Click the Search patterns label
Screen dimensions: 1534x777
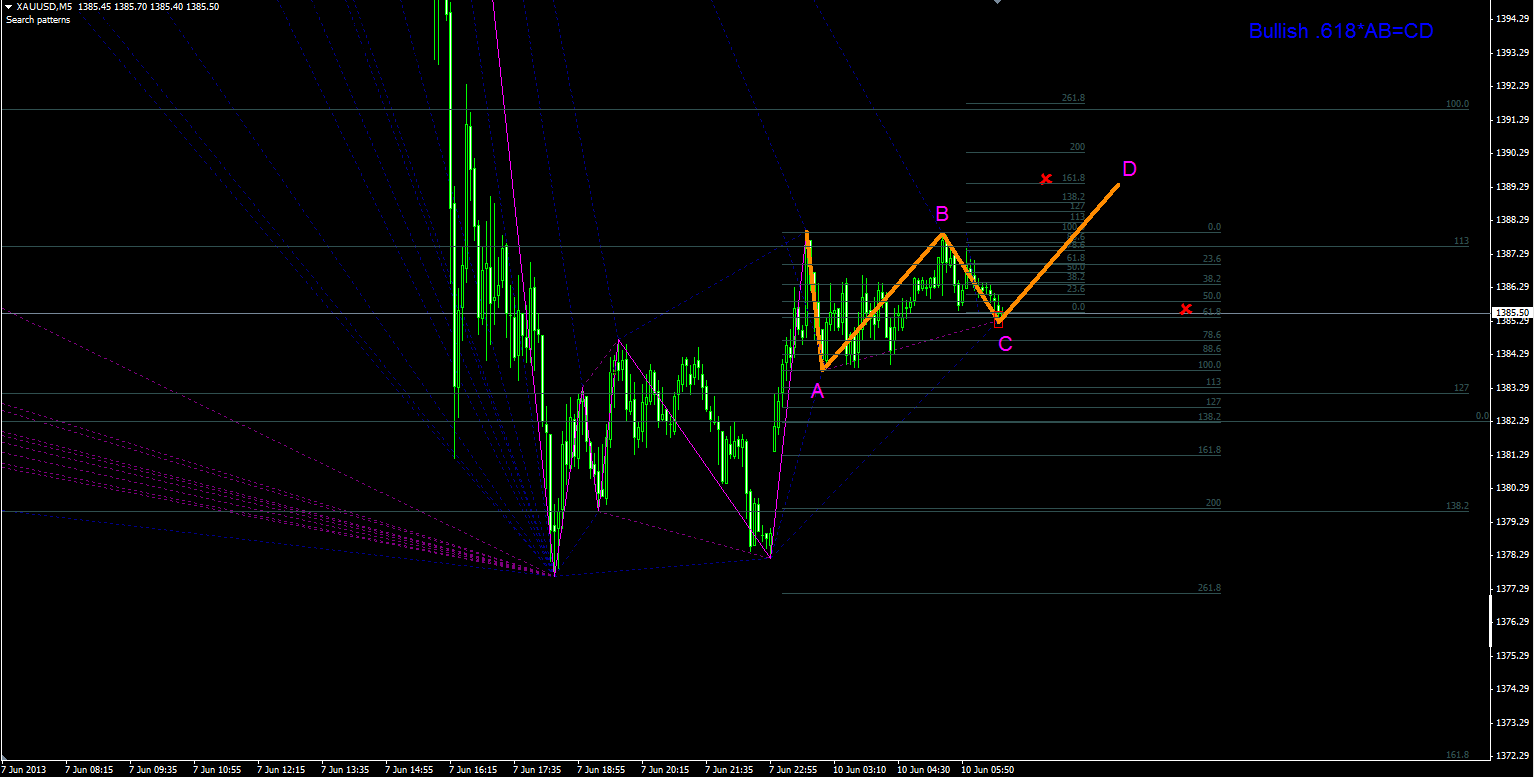[38, 20]
